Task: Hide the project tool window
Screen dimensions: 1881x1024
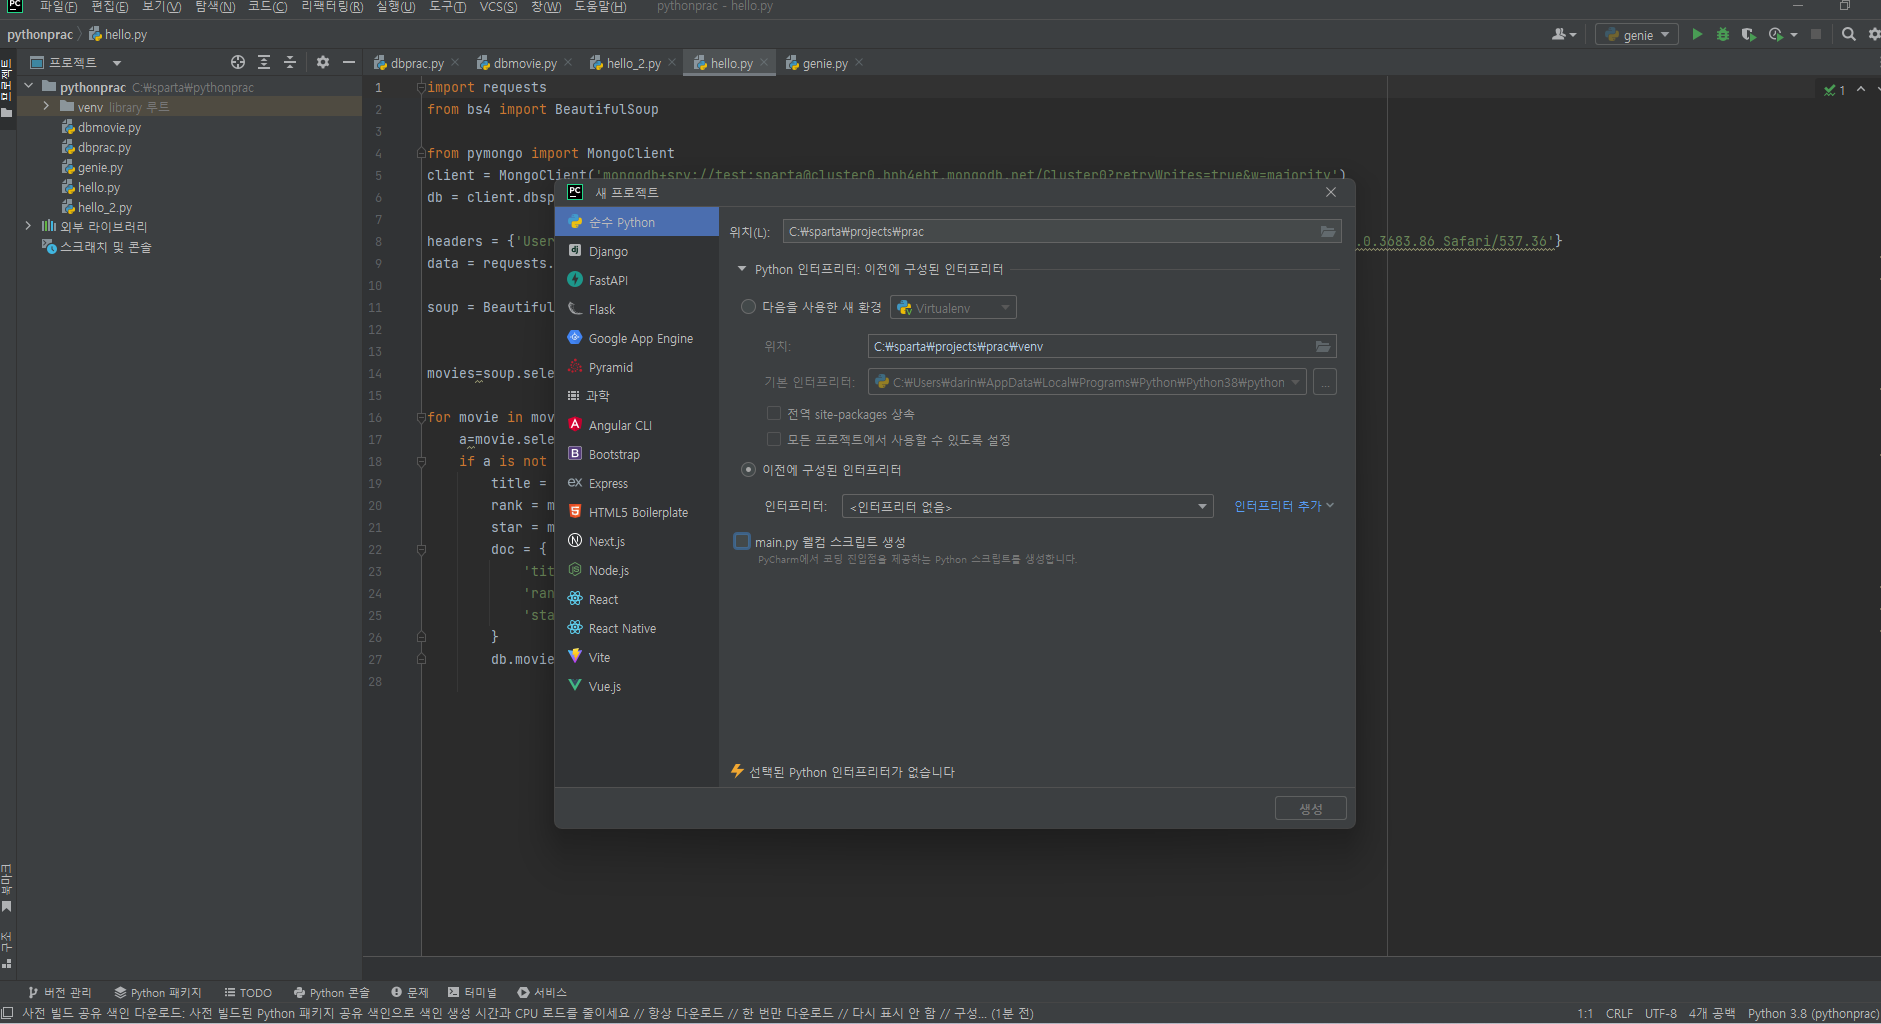Action: [349, 62]
